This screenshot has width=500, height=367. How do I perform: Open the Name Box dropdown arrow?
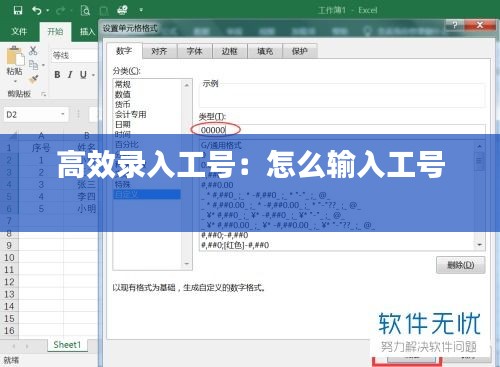pos(63,114)
